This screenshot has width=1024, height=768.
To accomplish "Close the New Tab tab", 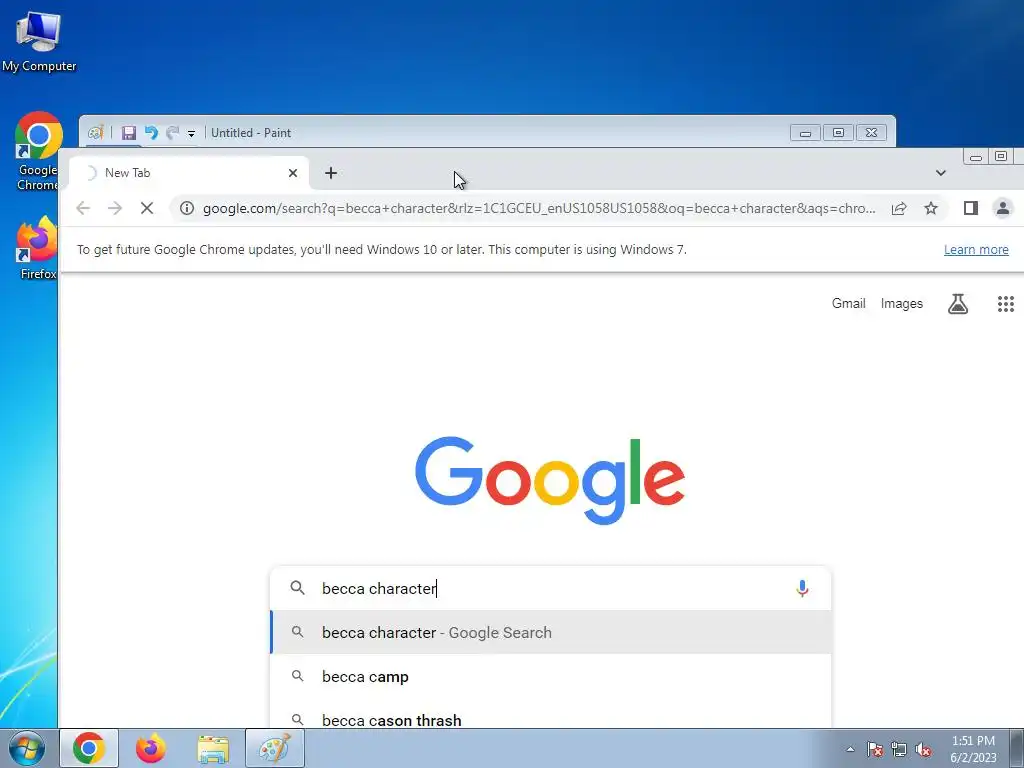I will click(x=293, y=173).
